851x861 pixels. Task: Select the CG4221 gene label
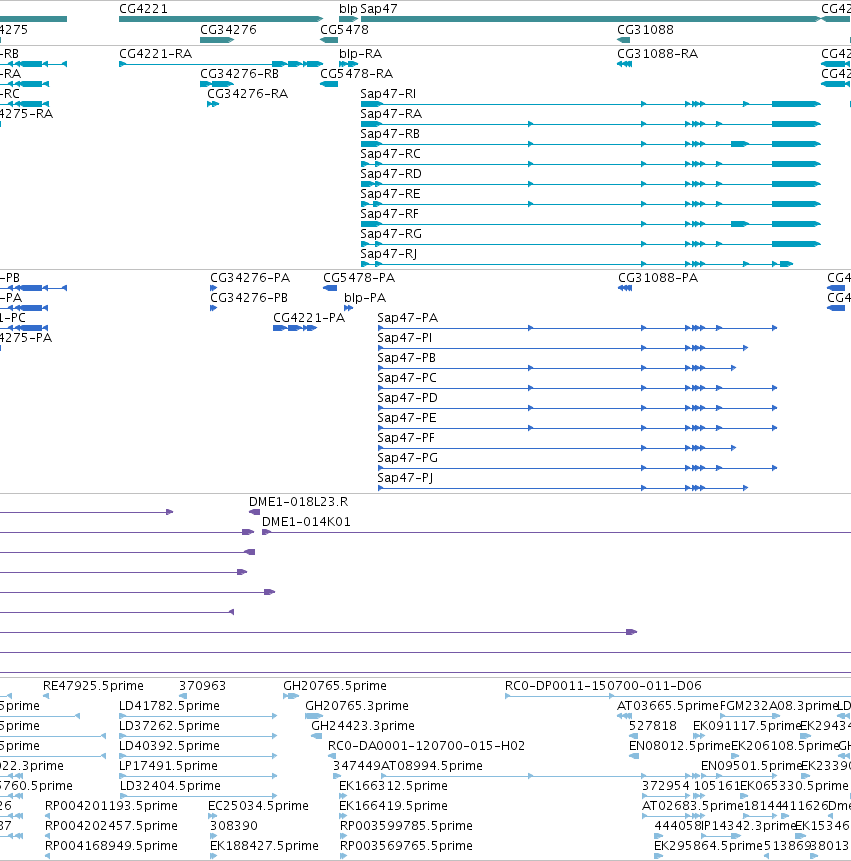click(143, 9)
